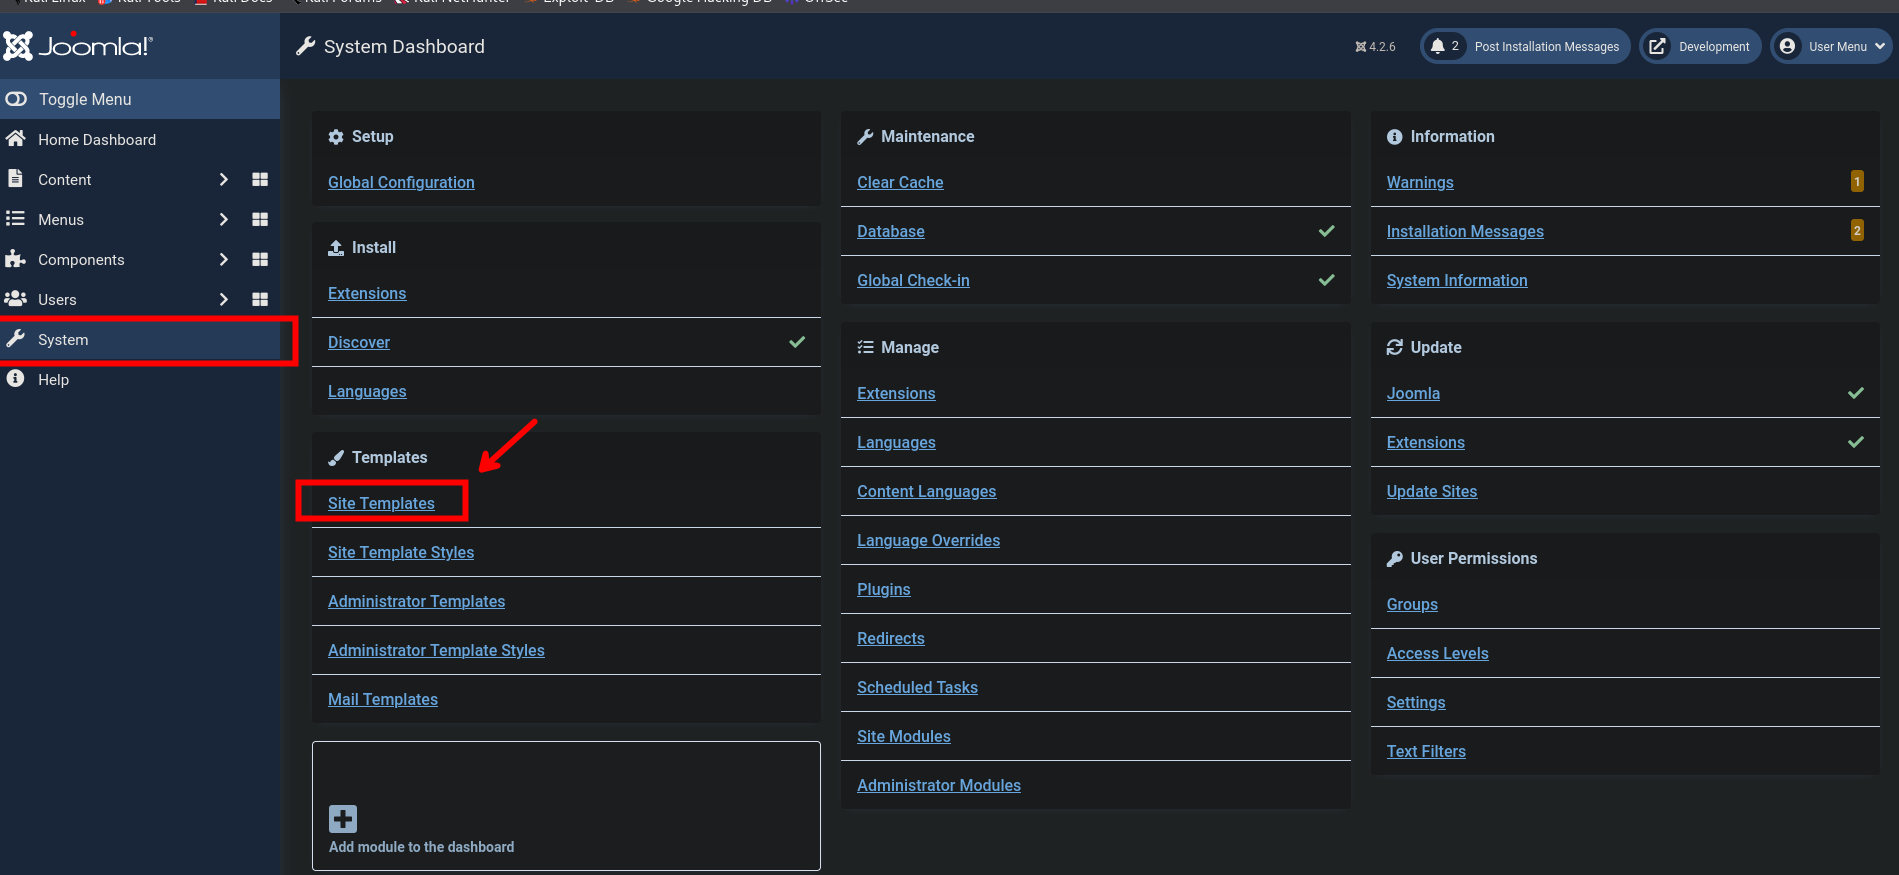Click the Clear Cache link
Screen dimensions: 1899x875
pos(900,182)
